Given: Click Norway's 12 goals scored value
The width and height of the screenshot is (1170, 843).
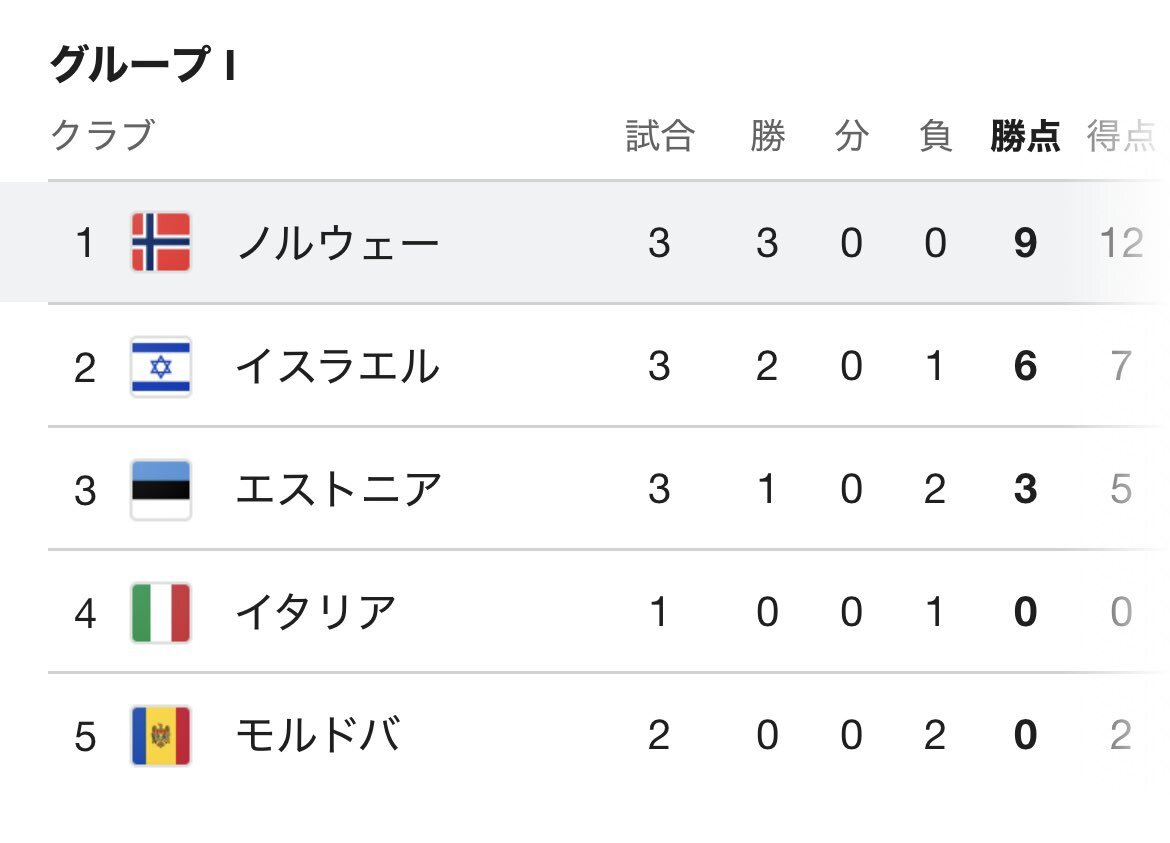Looking at the screenshot, I should [x=1121, y=243].
